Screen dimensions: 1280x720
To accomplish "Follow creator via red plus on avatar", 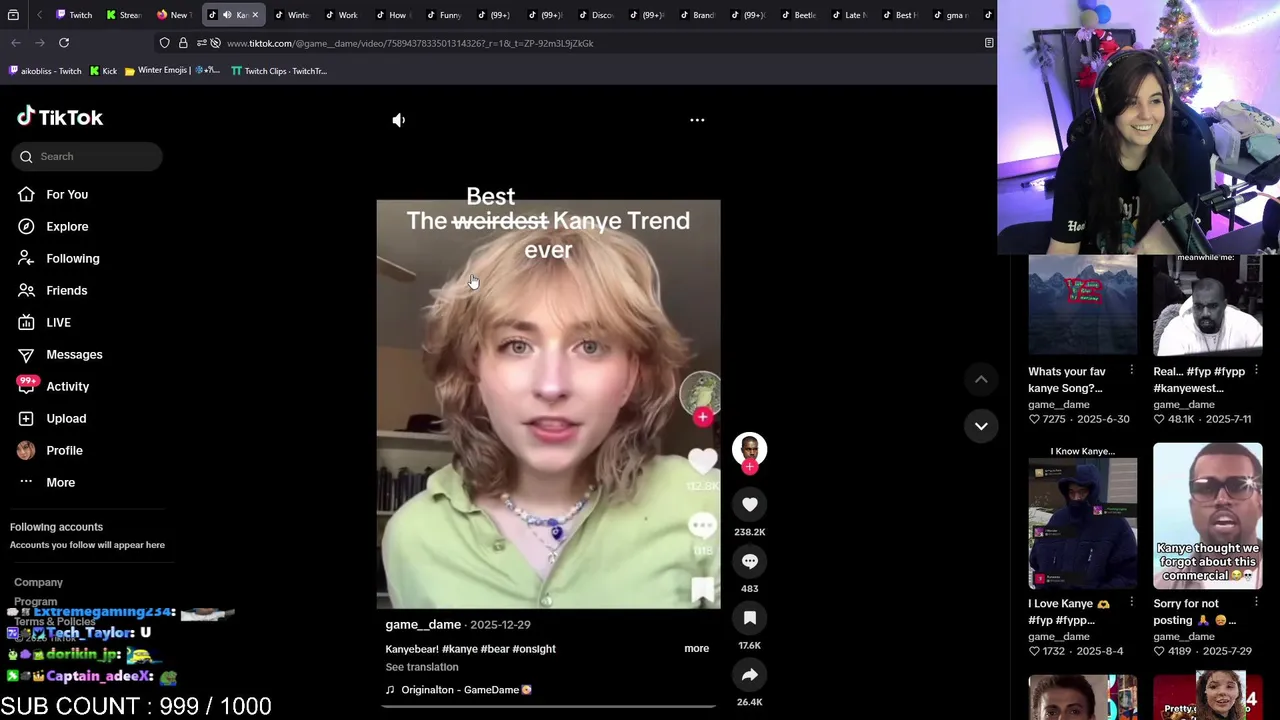I will tap(749, 467).
